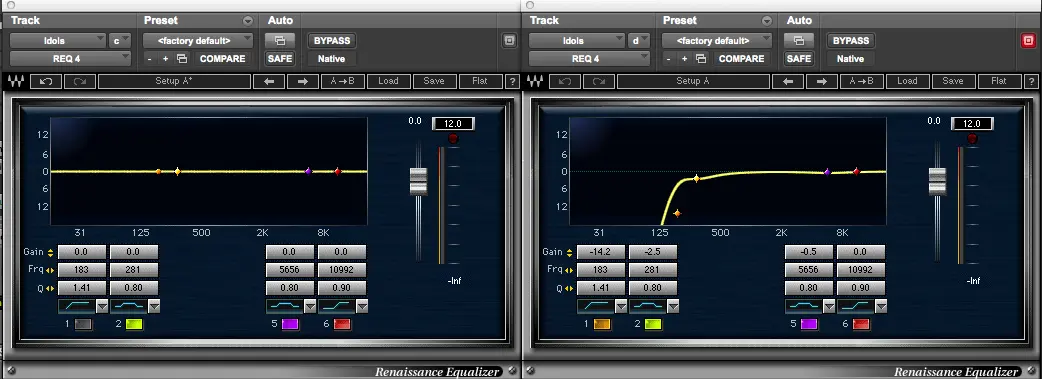The image size is (1042, 379).
Task: Toggle band 6 red button in the left equalizer
Action: pos(342,324)
